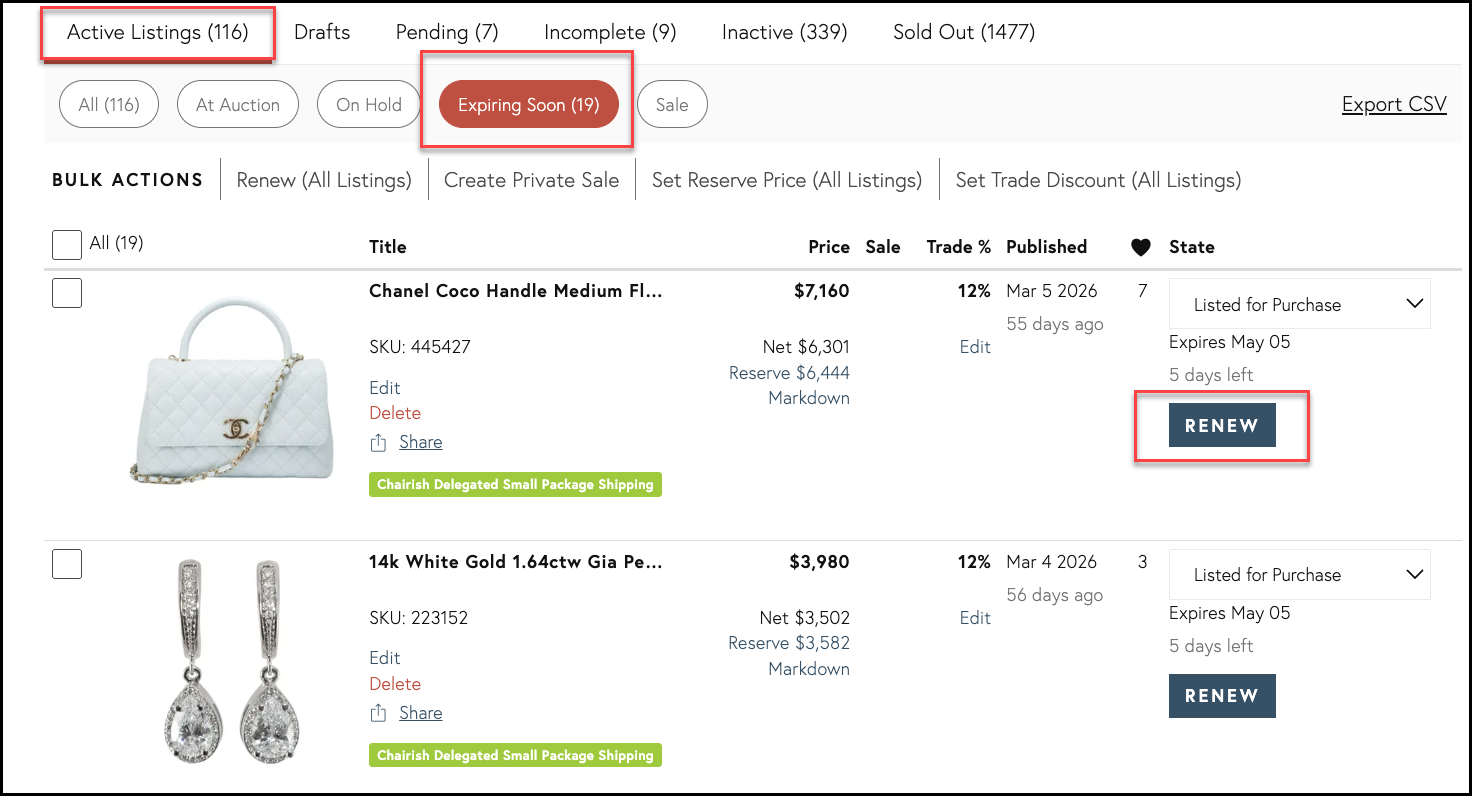
Task: Click Export CSV link
Action: pos(1394,104)
